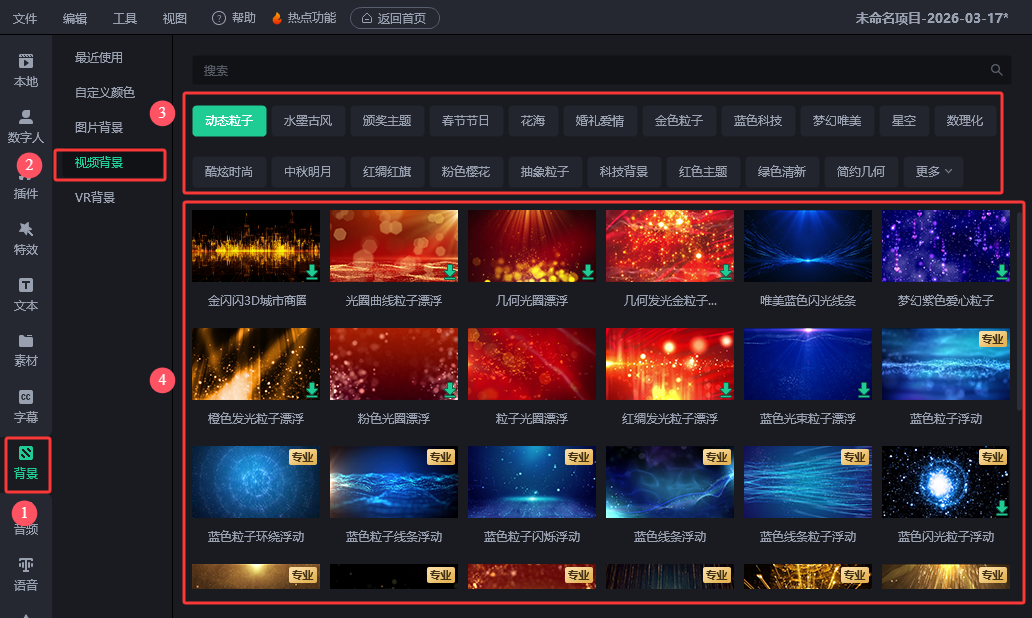The width and height of the screenshot is (1032, 618).
Task: Open the 本地 local media panel
Action: pyautogui.click(x=26, y=70)
